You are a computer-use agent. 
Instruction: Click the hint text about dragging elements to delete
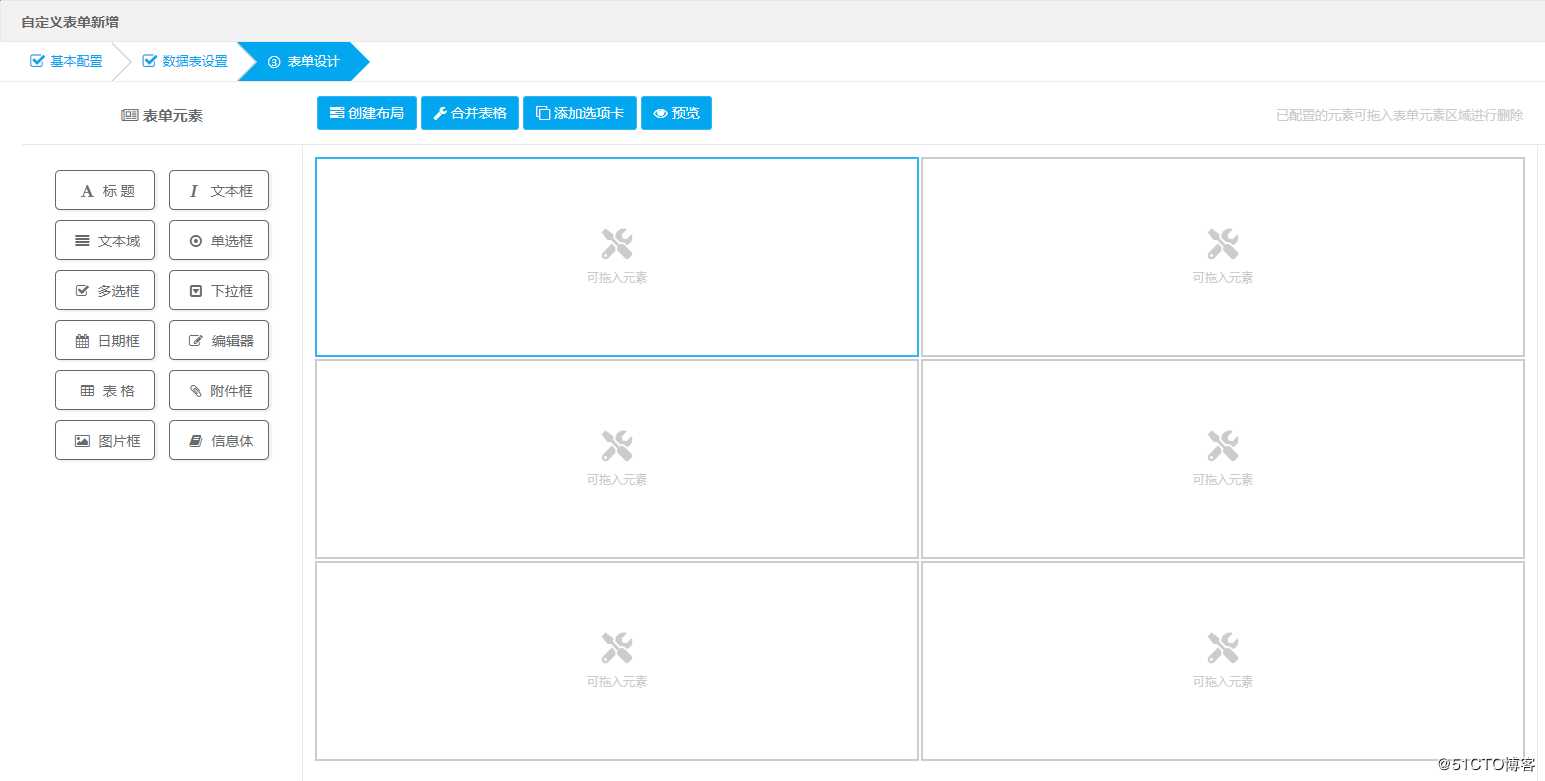point(1400,115)
